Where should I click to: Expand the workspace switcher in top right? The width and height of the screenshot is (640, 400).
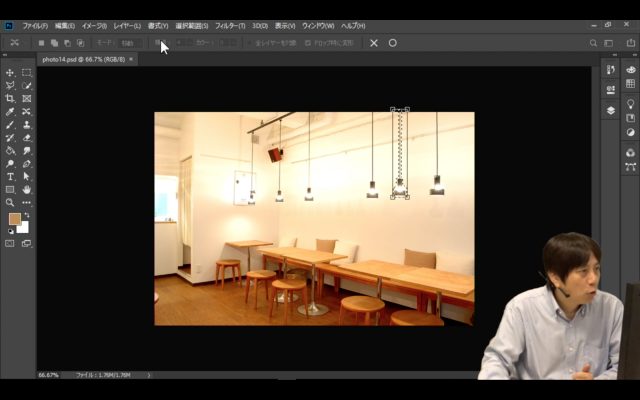click(x=611, y=43)
